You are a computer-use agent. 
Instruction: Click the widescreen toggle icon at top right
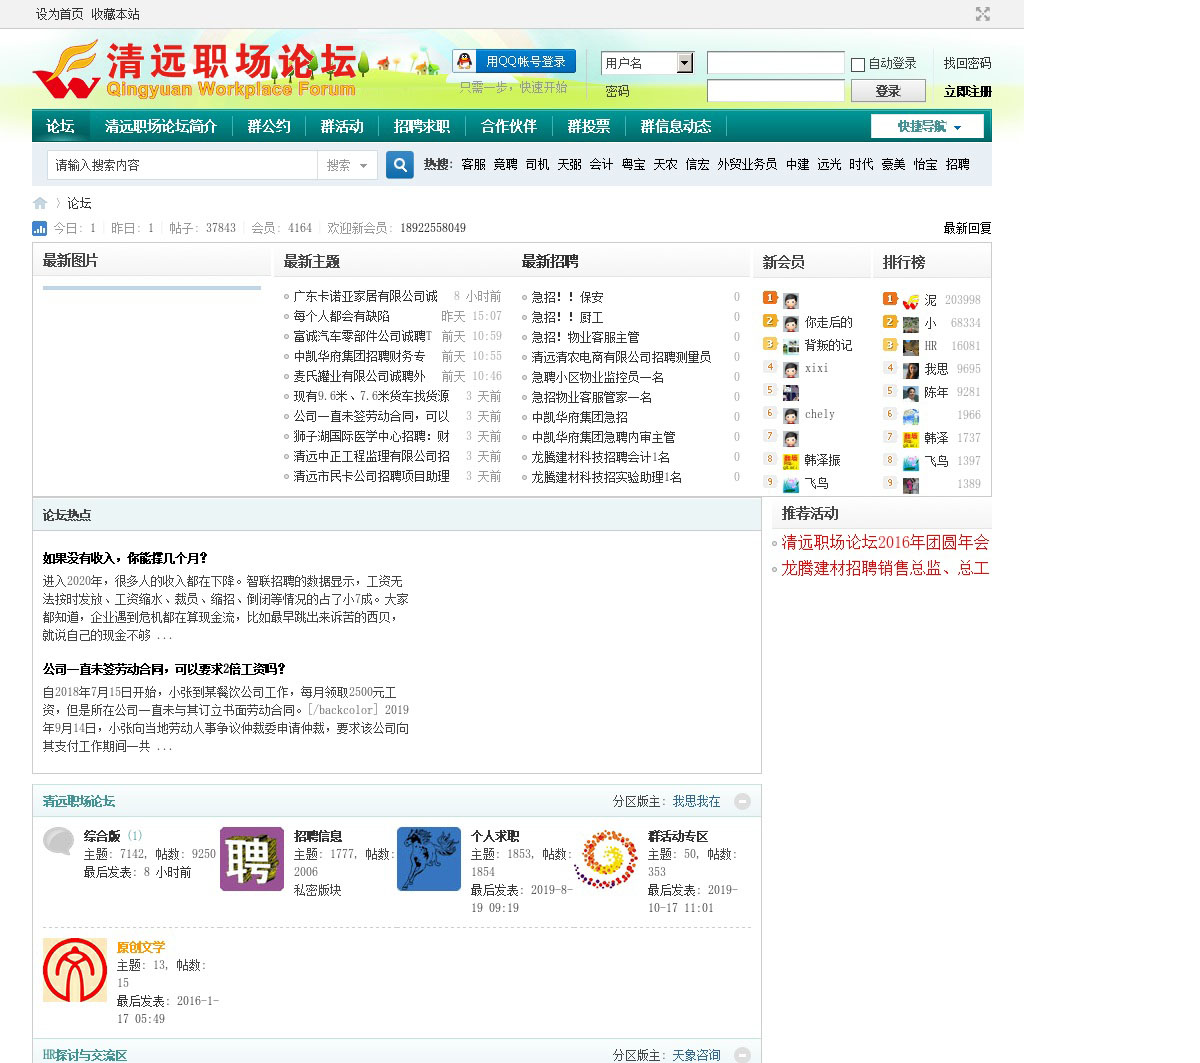click(983, 14)
